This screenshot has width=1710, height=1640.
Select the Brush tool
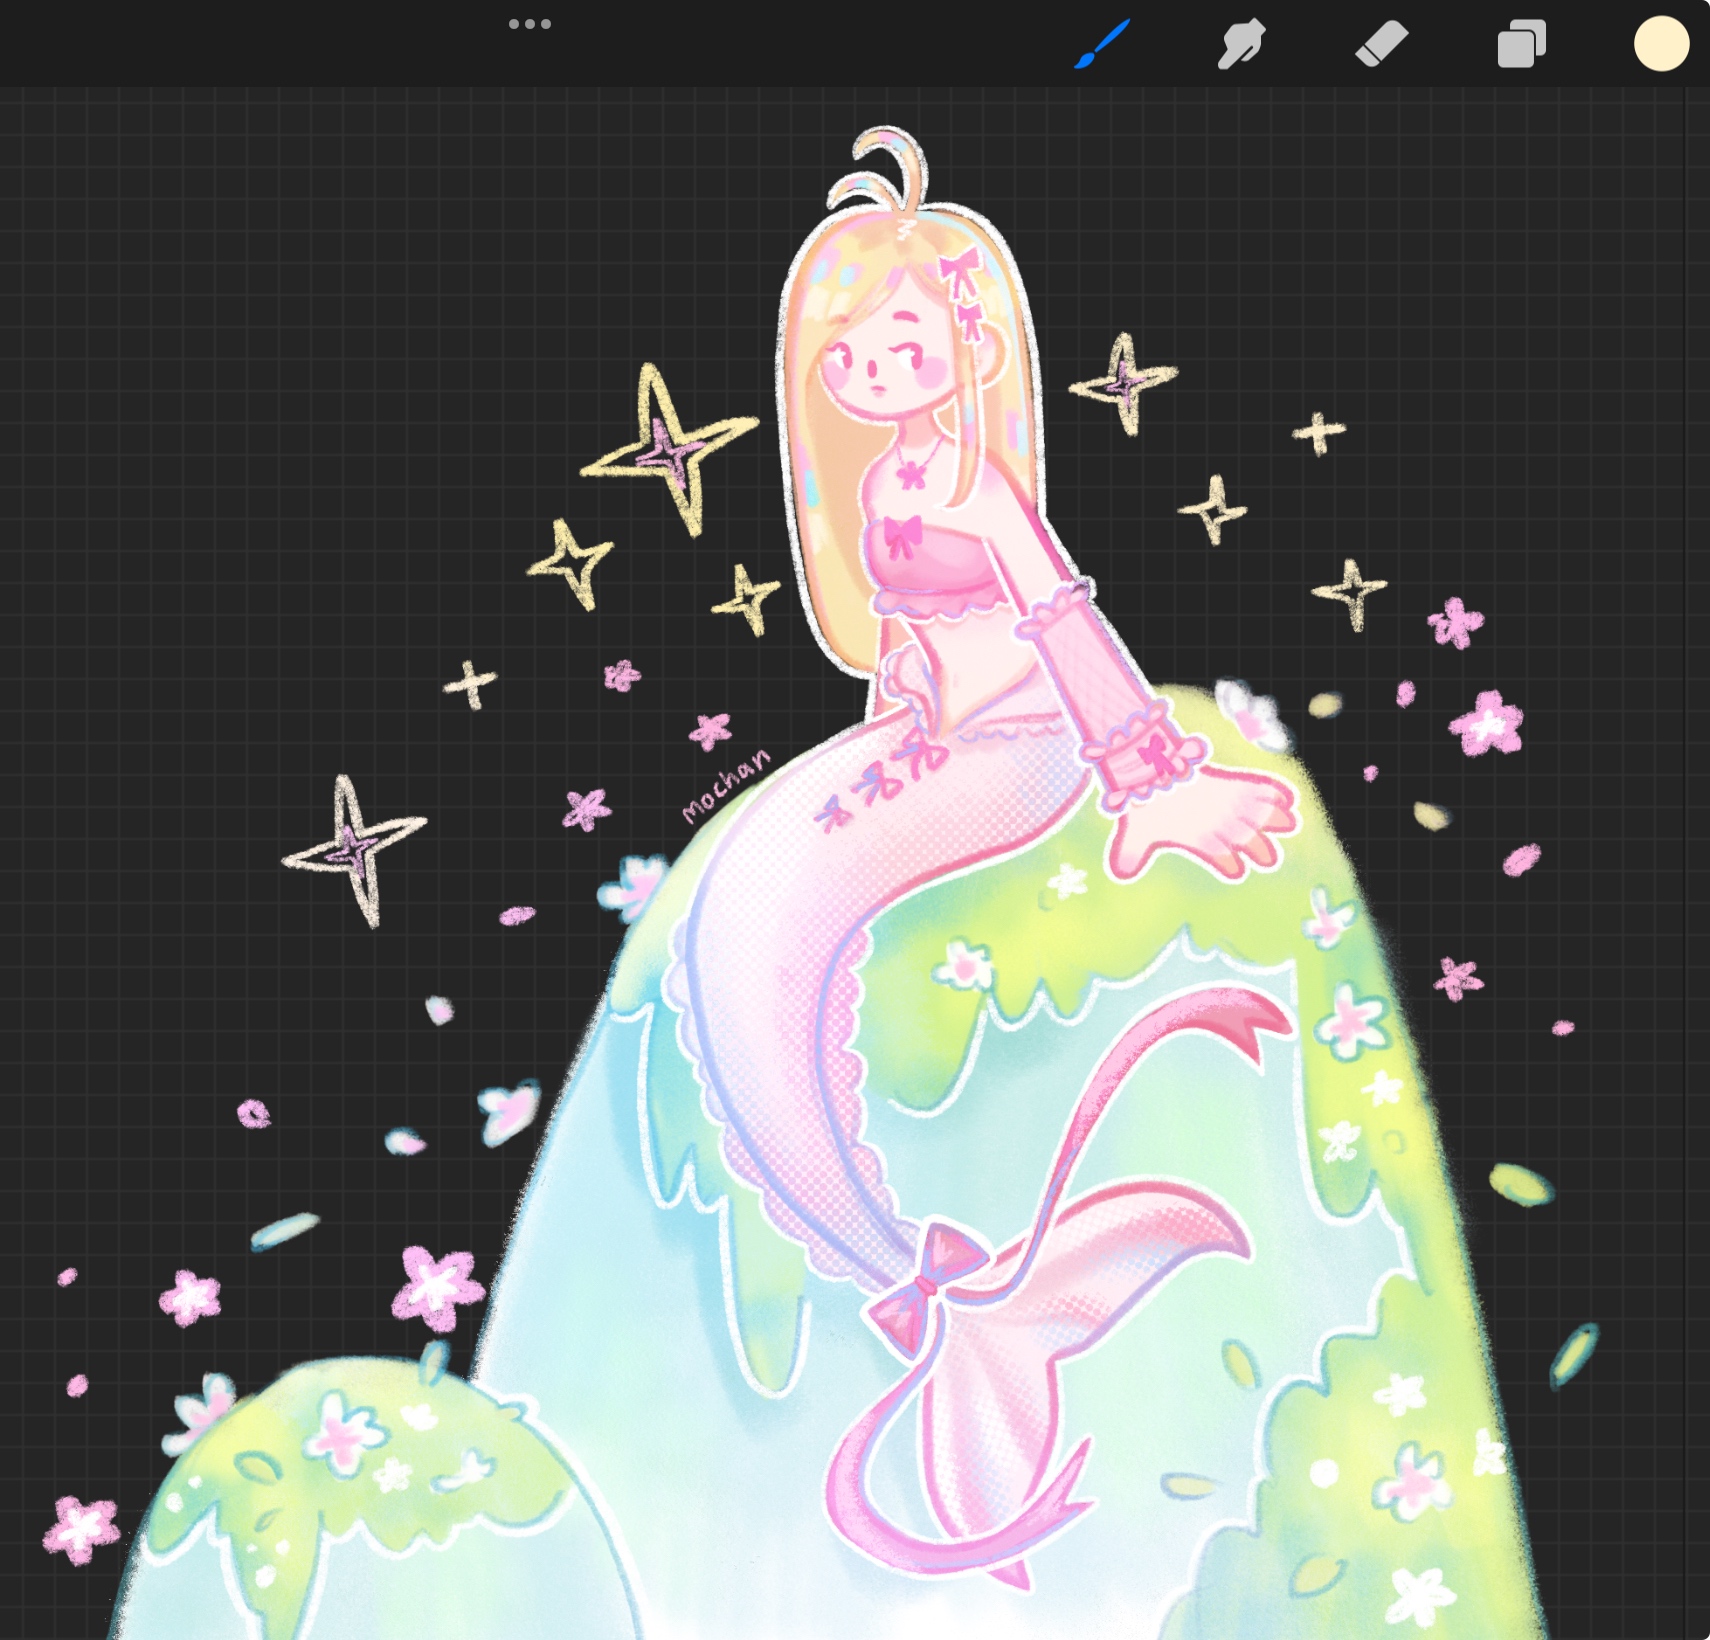pos(1102,44)
